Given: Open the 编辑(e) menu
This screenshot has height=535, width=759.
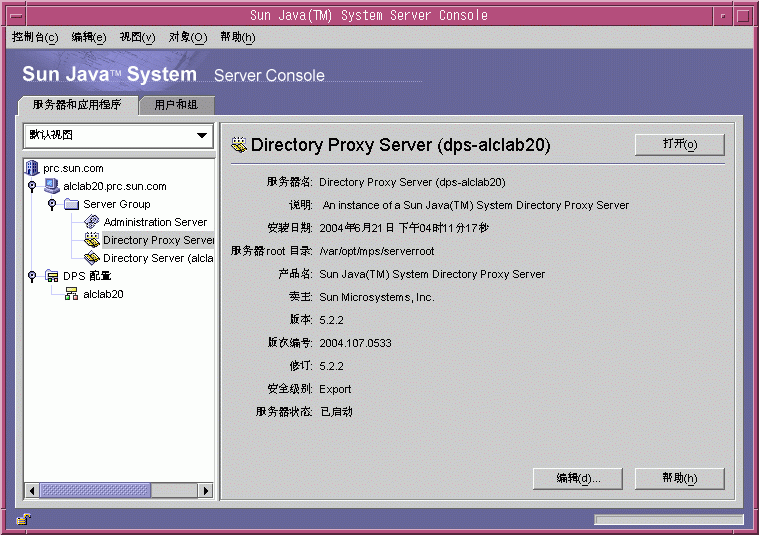Looking at the screenshot, I should (89, 37).
